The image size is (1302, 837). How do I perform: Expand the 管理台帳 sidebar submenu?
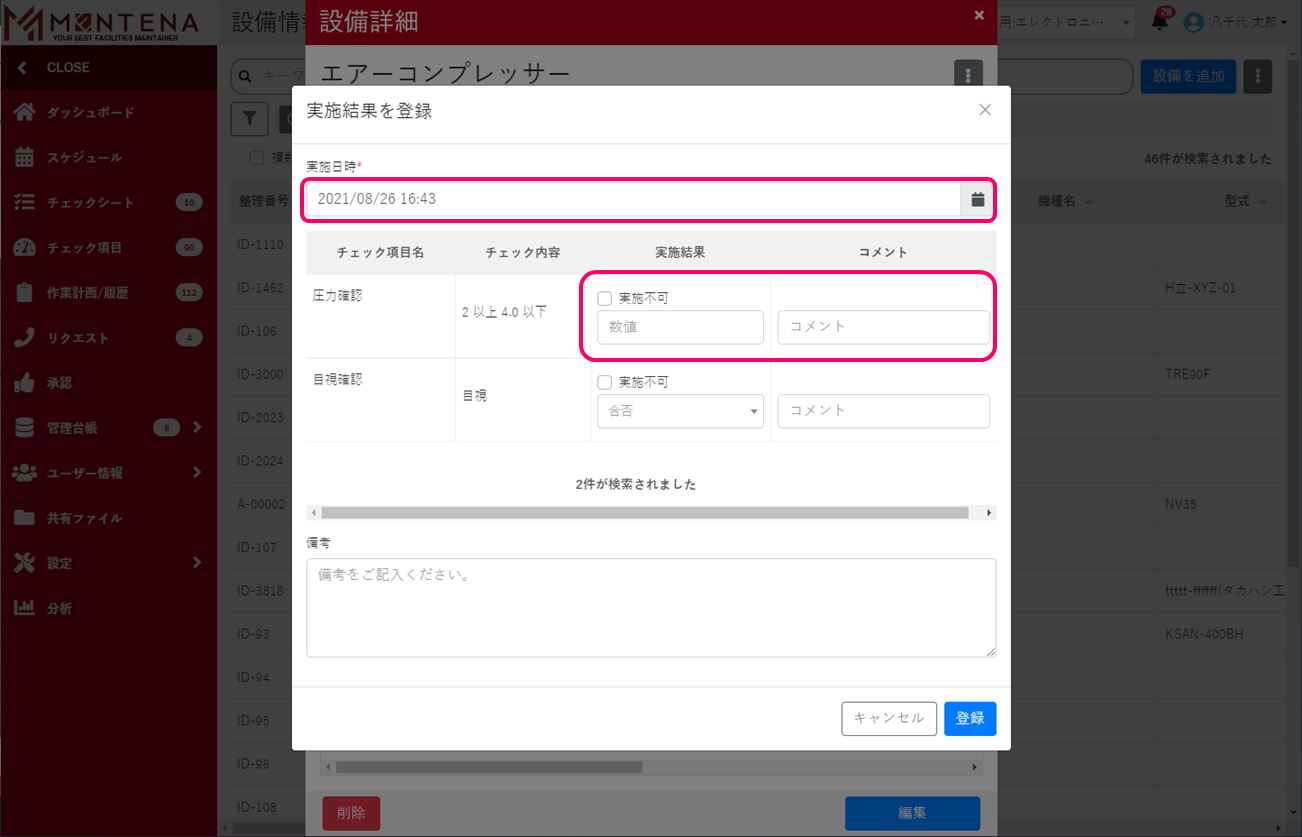pos(197,428)
